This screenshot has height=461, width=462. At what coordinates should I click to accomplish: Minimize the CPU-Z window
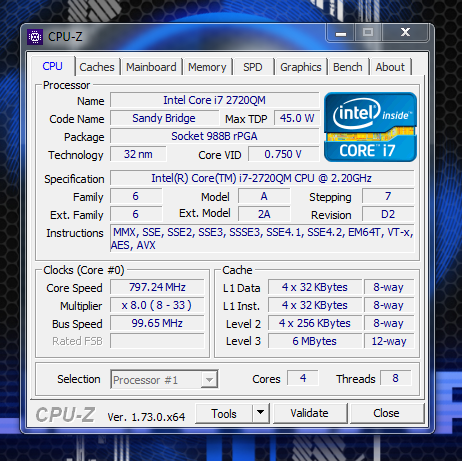[x=341, y=33]
